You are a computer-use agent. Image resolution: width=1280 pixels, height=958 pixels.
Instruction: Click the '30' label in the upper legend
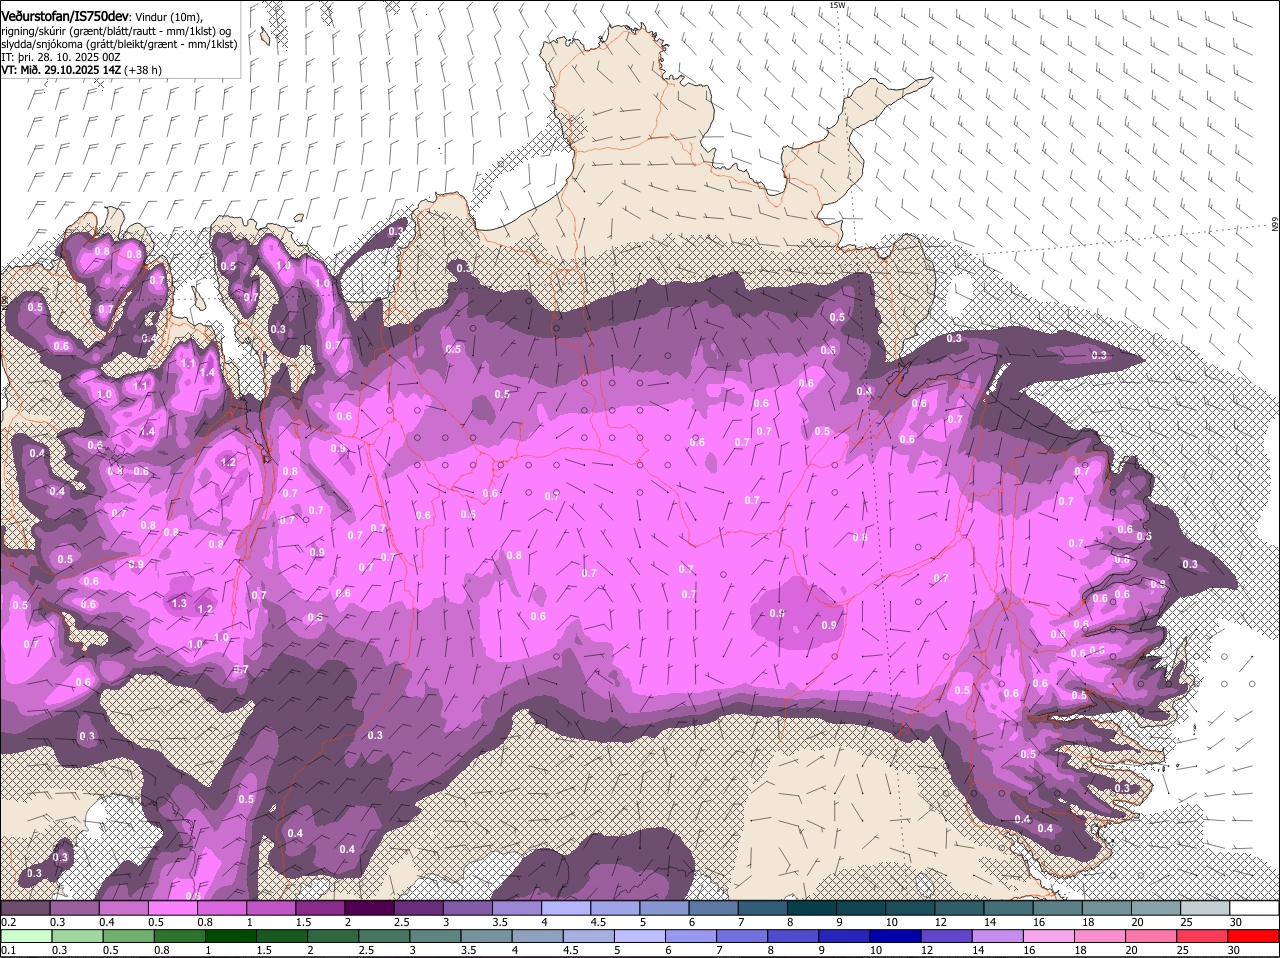click(1236, 921)
